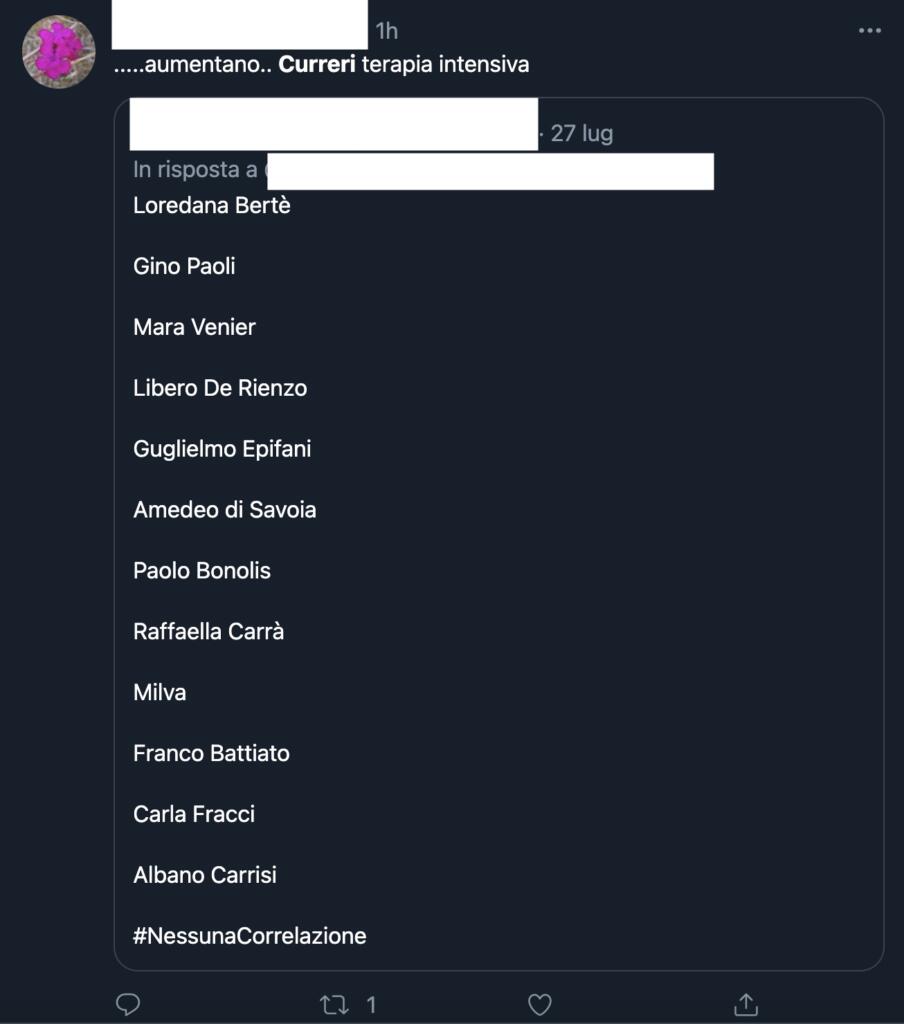Click the Mara Venier name
The width and height of the screenshot is (904, 1024).
pyautogui.click(x=194, y=327)
